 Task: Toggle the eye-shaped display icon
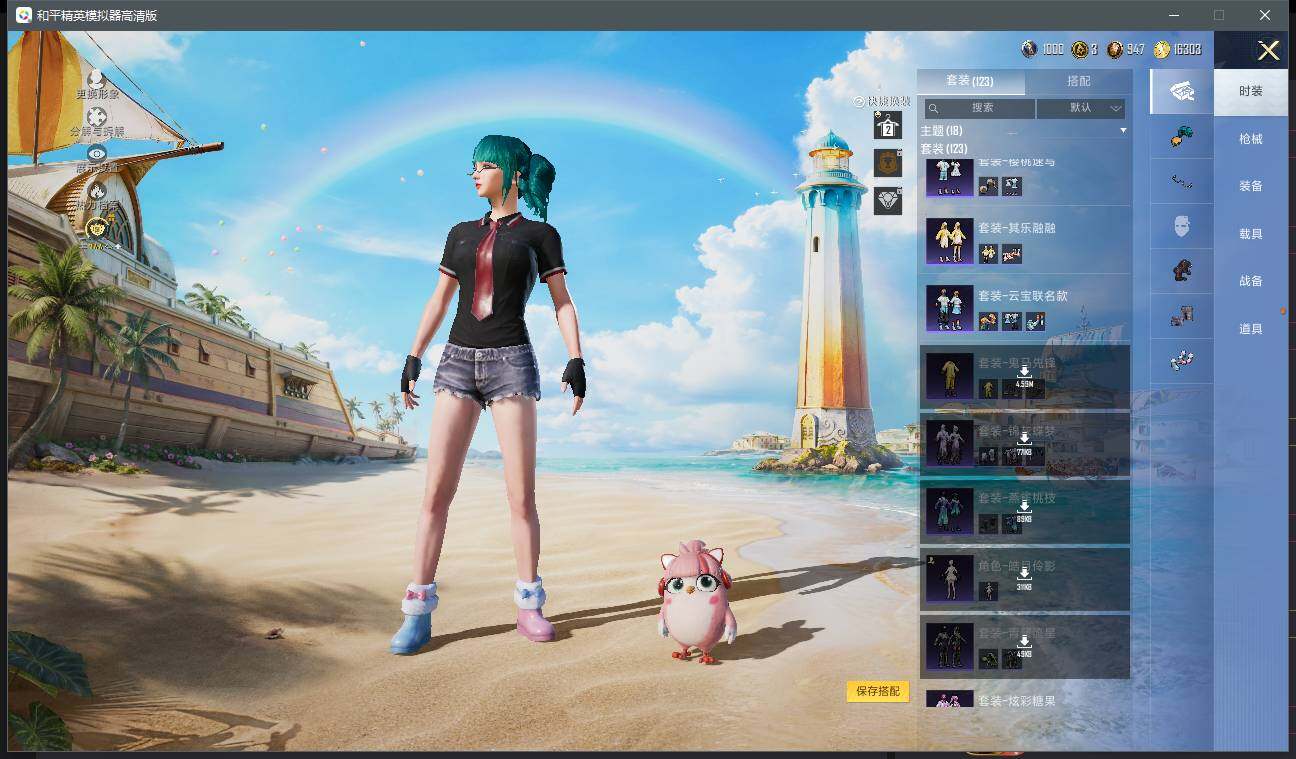(97, 153)
